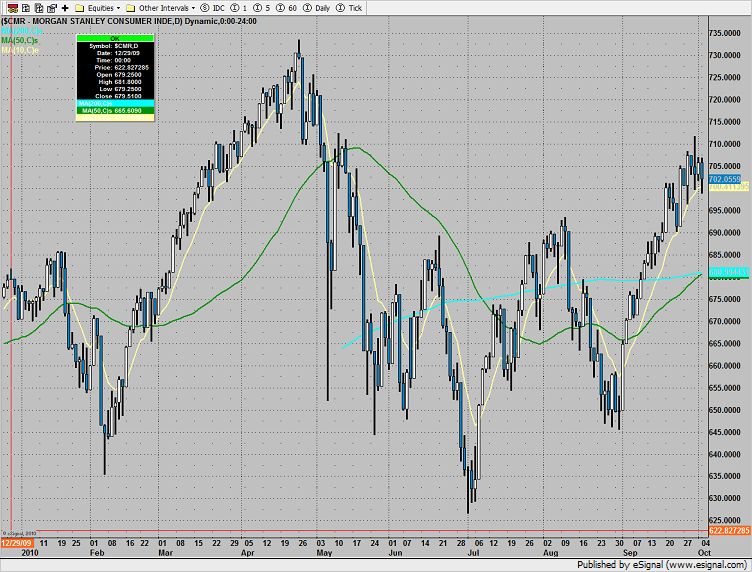
Task: Switch to the 1-minute interval
Action: [x=239, y=8]
